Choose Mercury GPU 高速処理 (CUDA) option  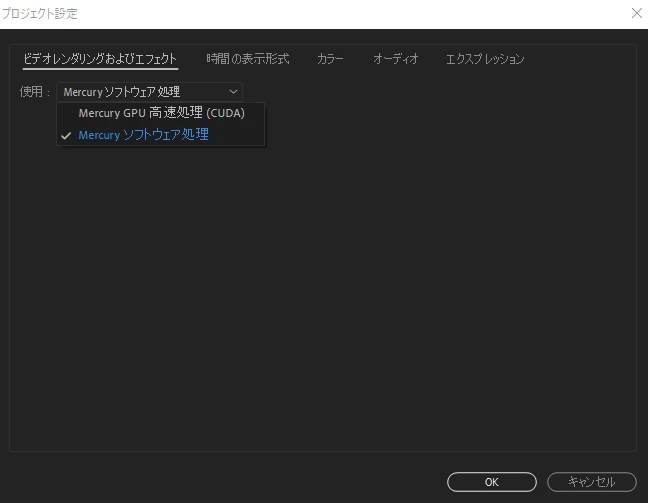click(x=161, y=113)
